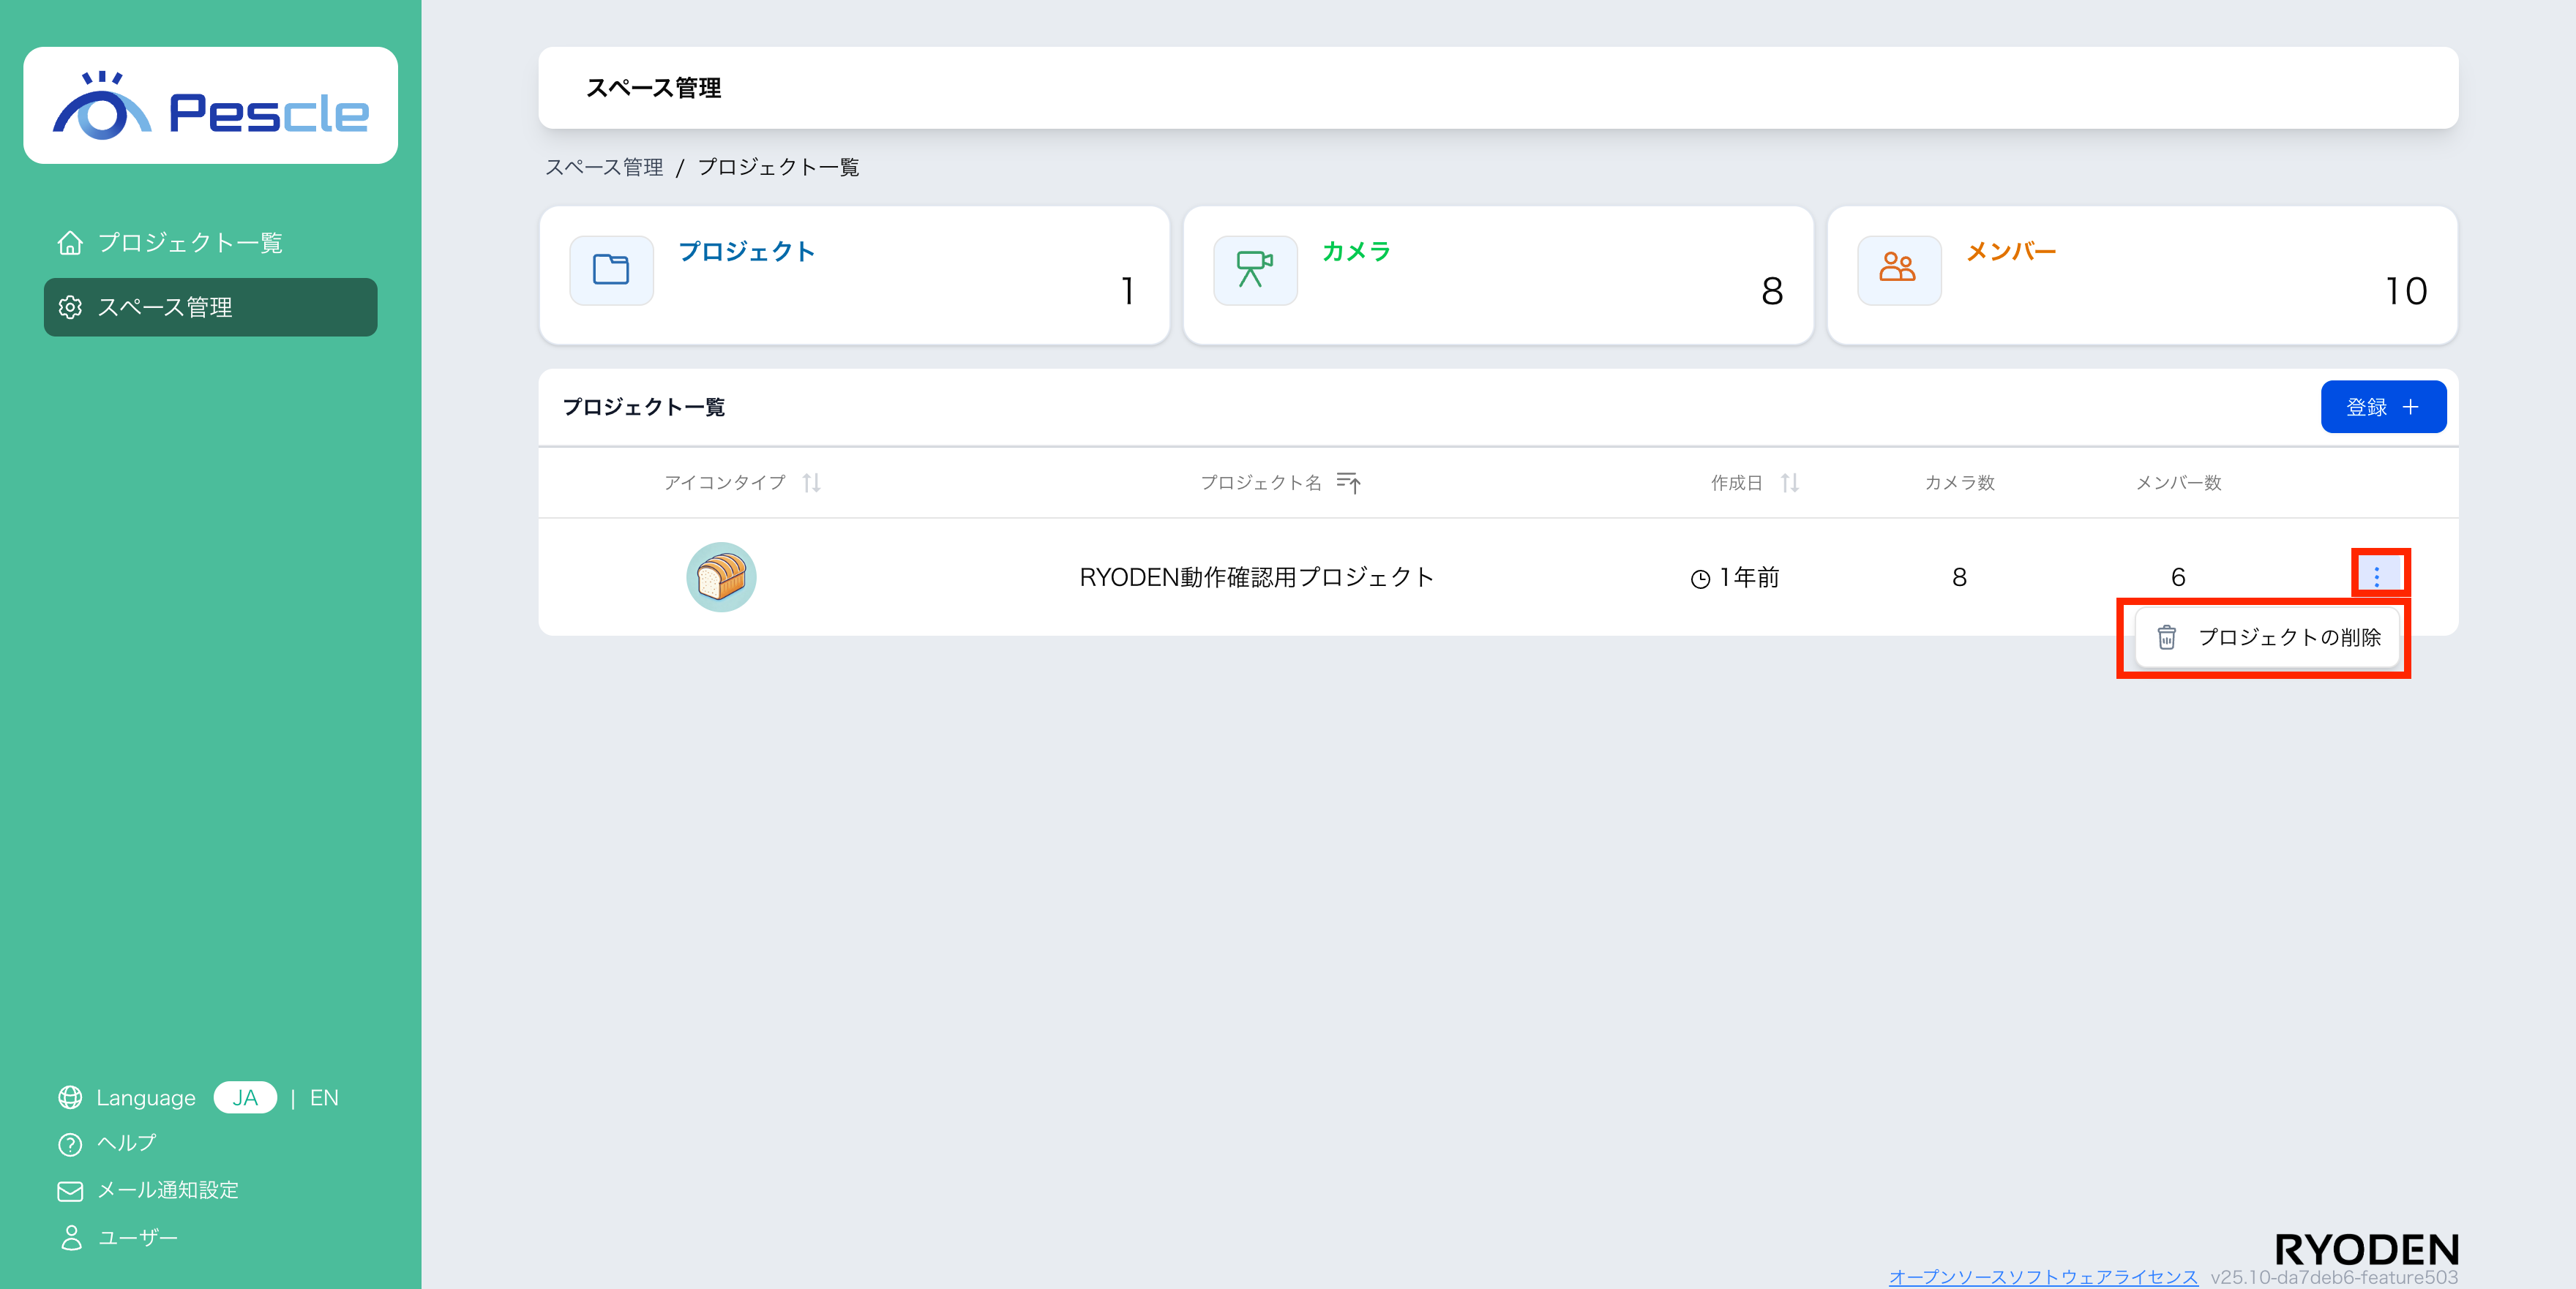Viewport: 2576px width, 1289px height.
Task: Open ユーザー menu in the sidebar
Action: click(137, 1237)
